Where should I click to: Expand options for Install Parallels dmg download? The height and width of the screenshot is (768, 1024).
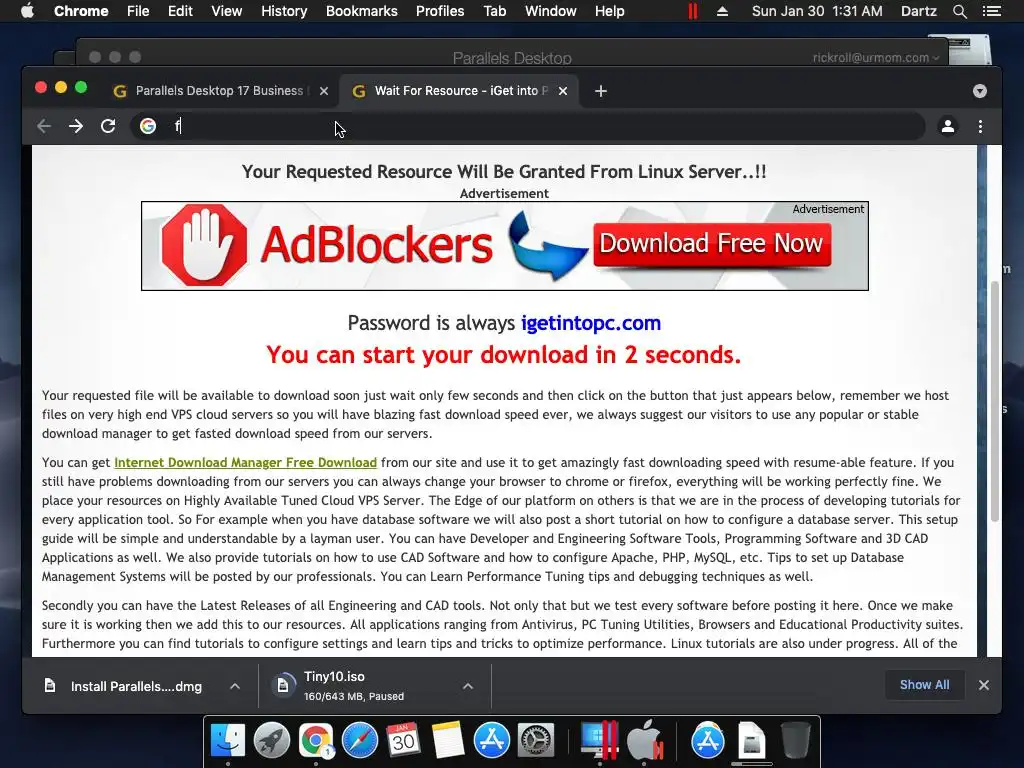click(x=235, y=686)
